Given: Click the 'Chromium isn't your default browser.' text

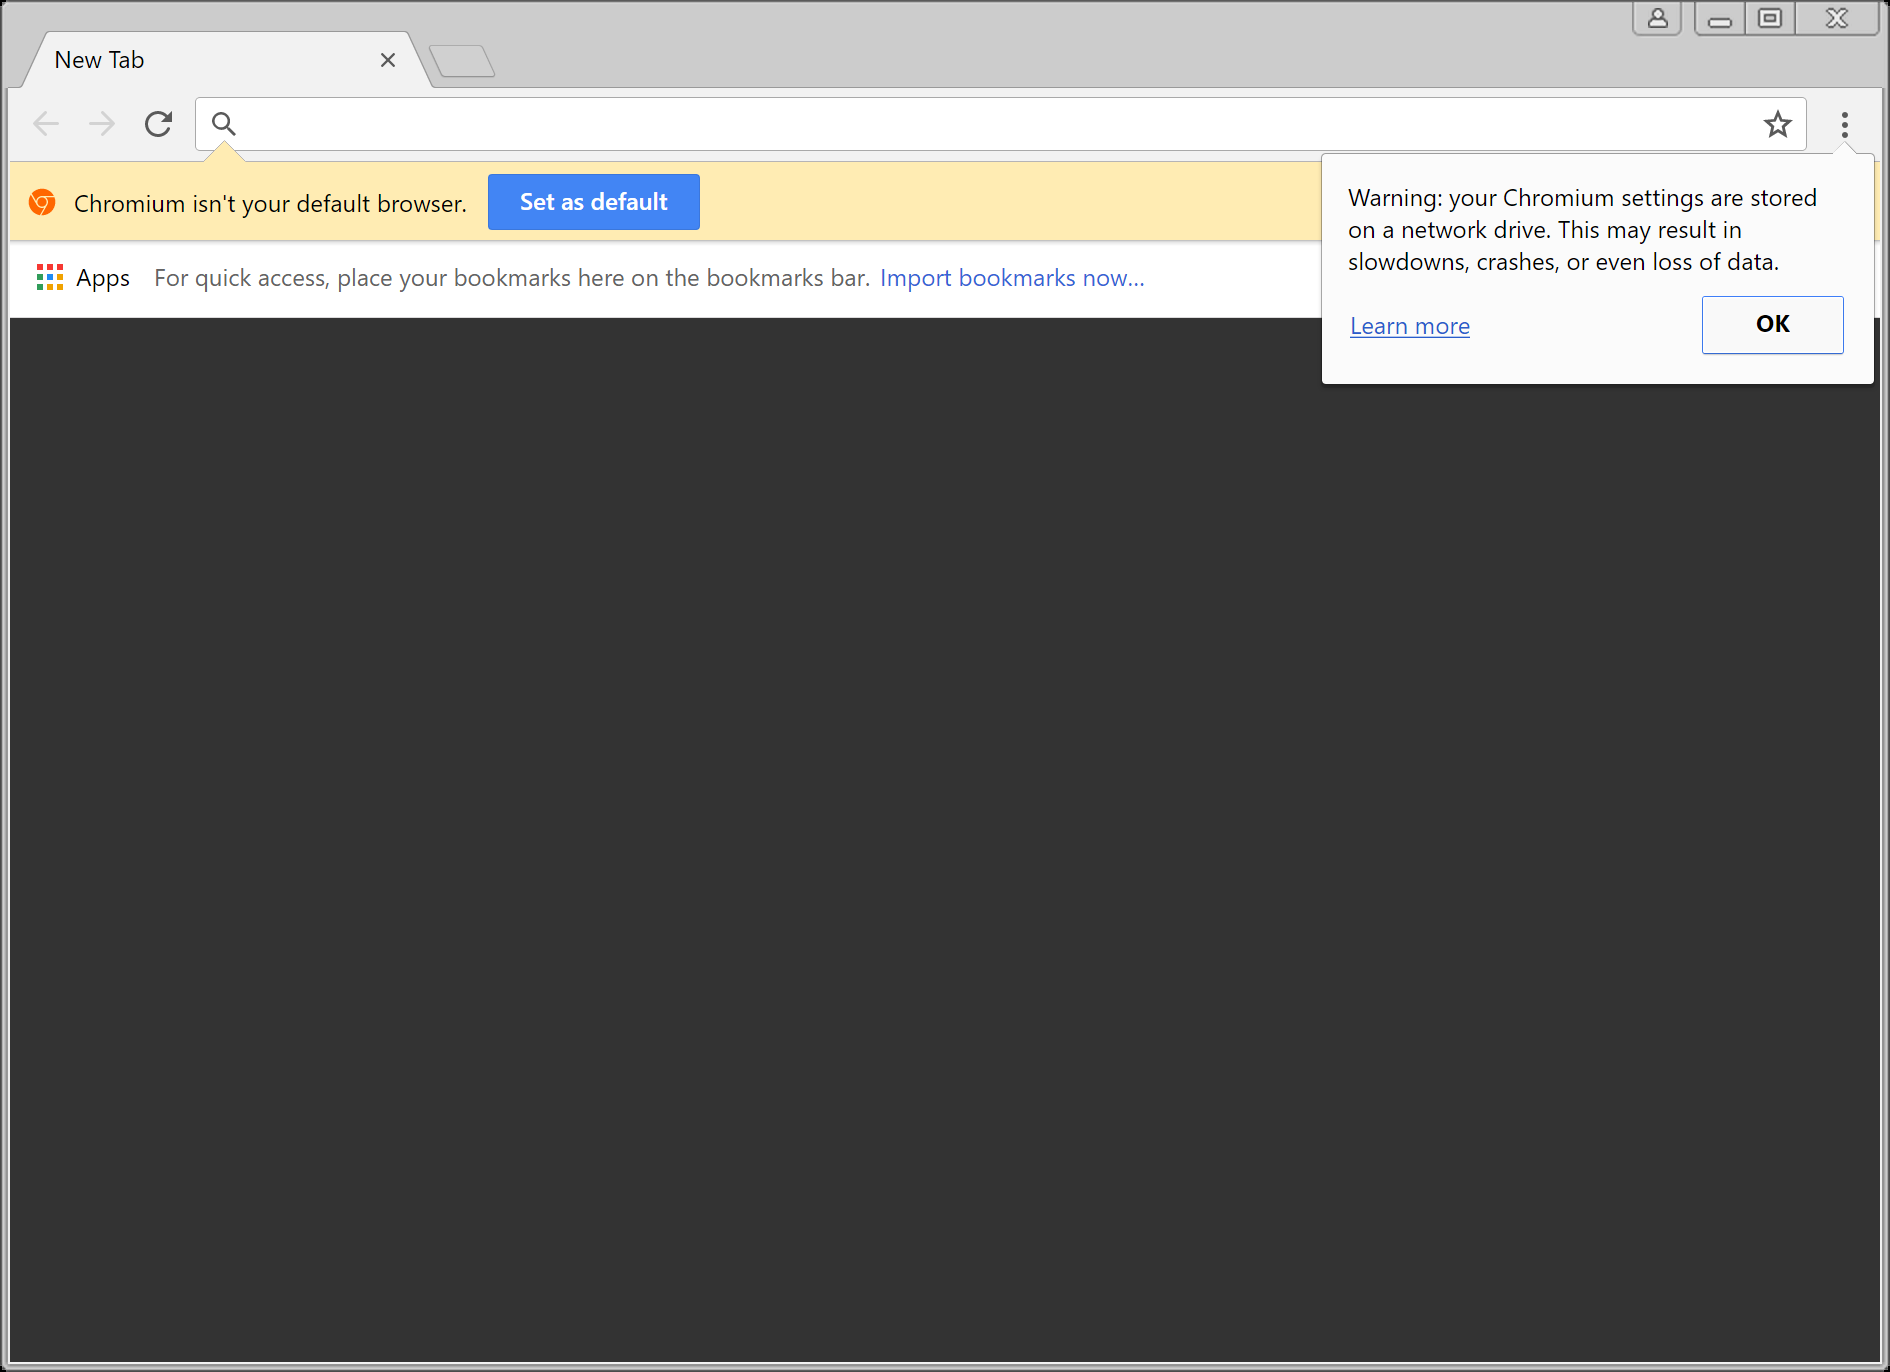Looking at the screenshot, I should pos(270,204).
